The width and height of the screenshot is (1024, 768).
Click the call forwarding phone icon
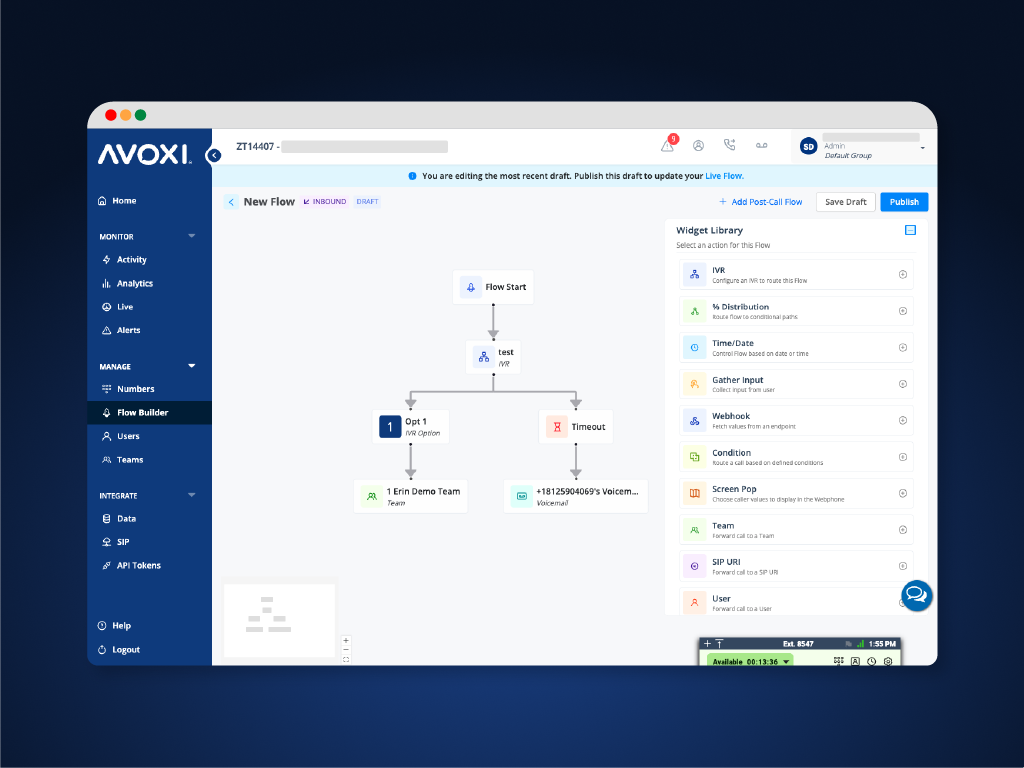click(729, 146)
